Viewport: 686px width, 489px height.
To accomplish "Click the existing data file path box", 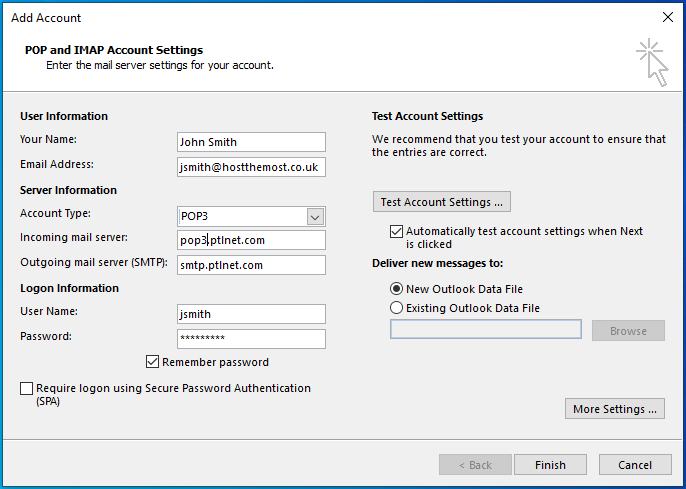I will [x=485, y=330].
